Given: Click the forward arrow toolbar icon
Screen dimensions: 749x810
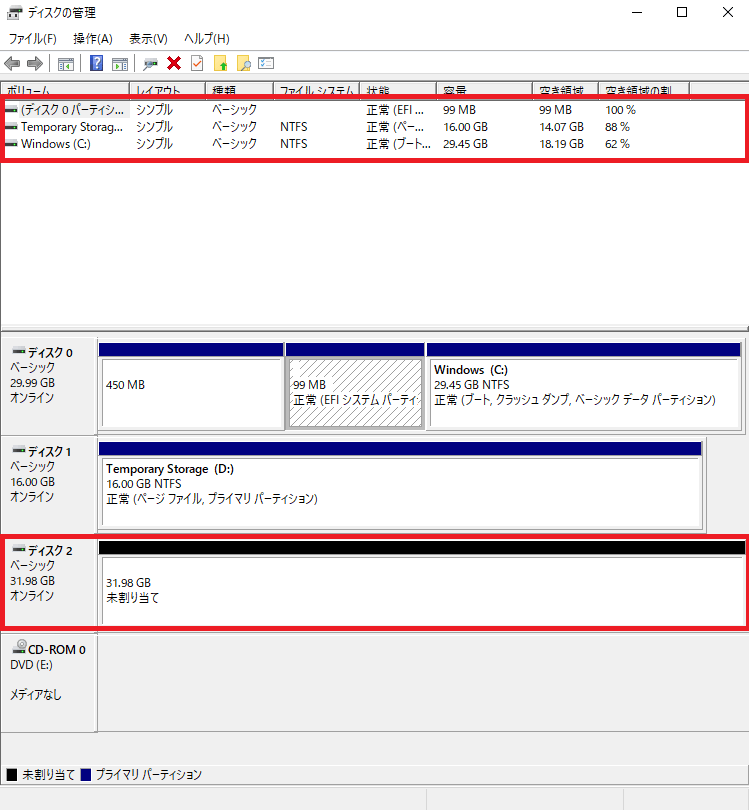Looking at the screenshot, I should (x=35, y=64).
